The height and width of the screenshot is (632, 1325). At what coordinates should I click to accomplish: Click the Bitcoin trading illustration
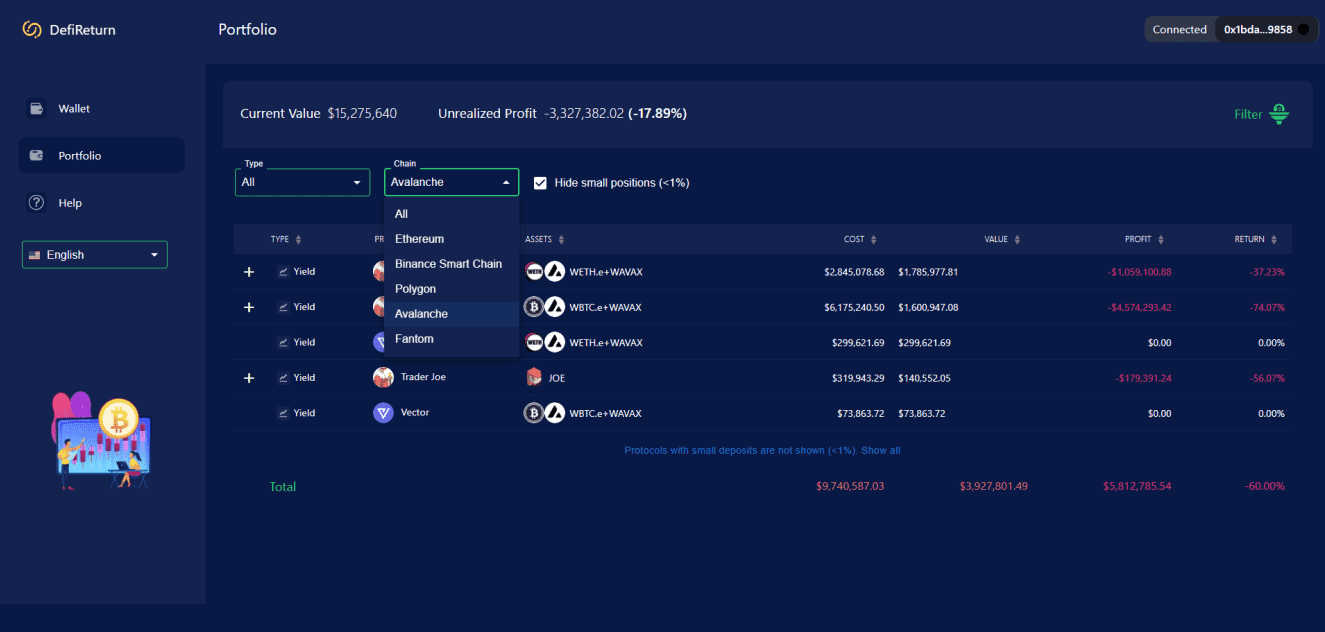click(x=102, y=440)
